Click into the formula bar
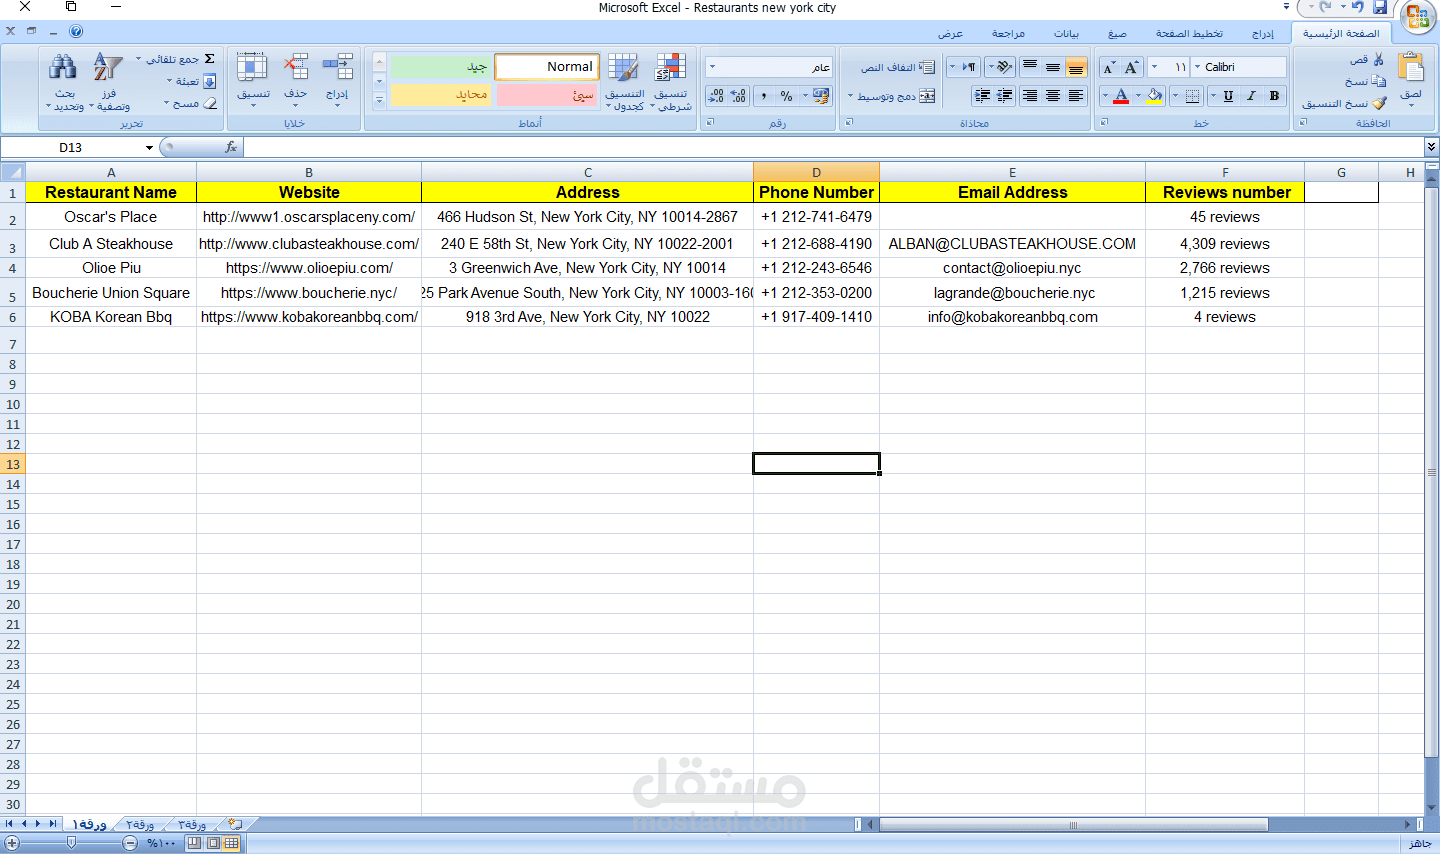This screenshot has width=1440, height=854. (x=834, y=147)
